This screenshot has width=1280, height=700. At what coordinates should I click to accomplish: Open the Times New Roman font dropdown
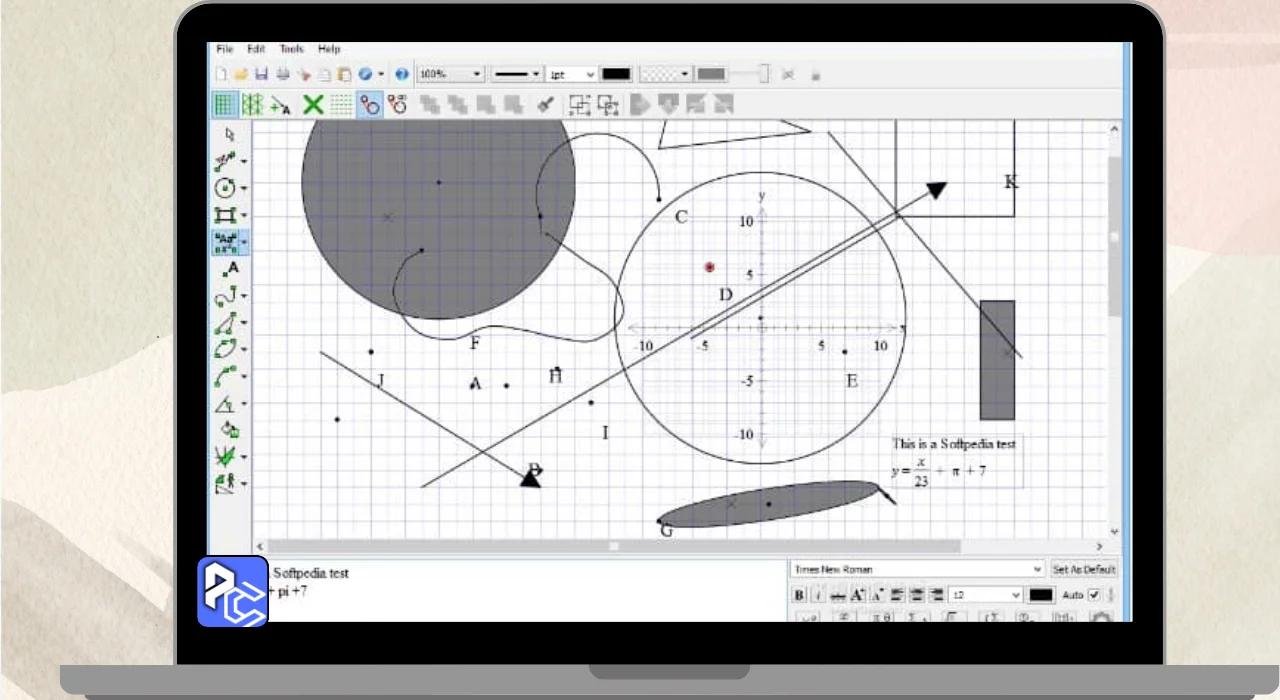pos(917,569)
